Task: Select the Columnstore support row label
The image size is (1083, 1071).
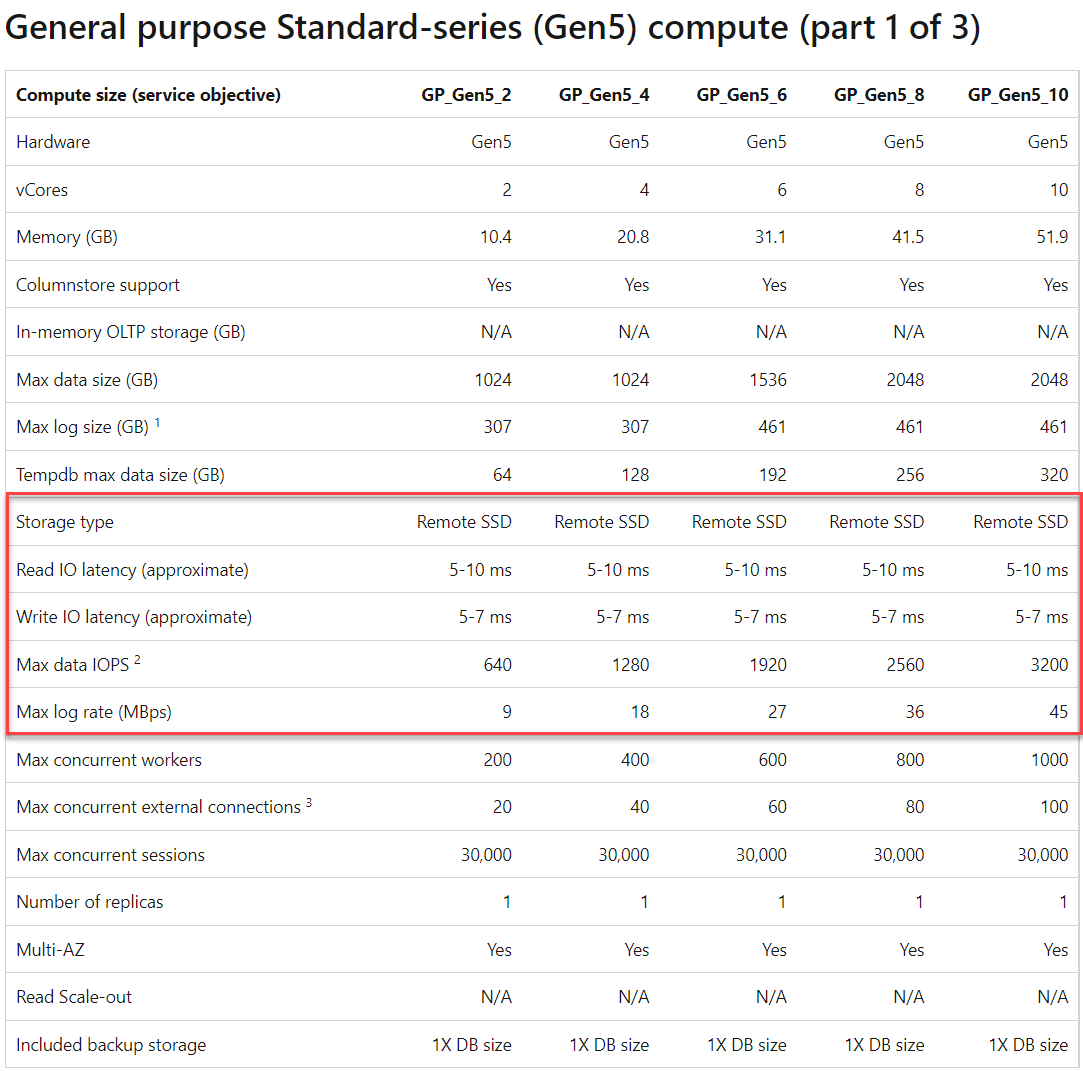Action: pyautogui.click(x=97, y=285)
